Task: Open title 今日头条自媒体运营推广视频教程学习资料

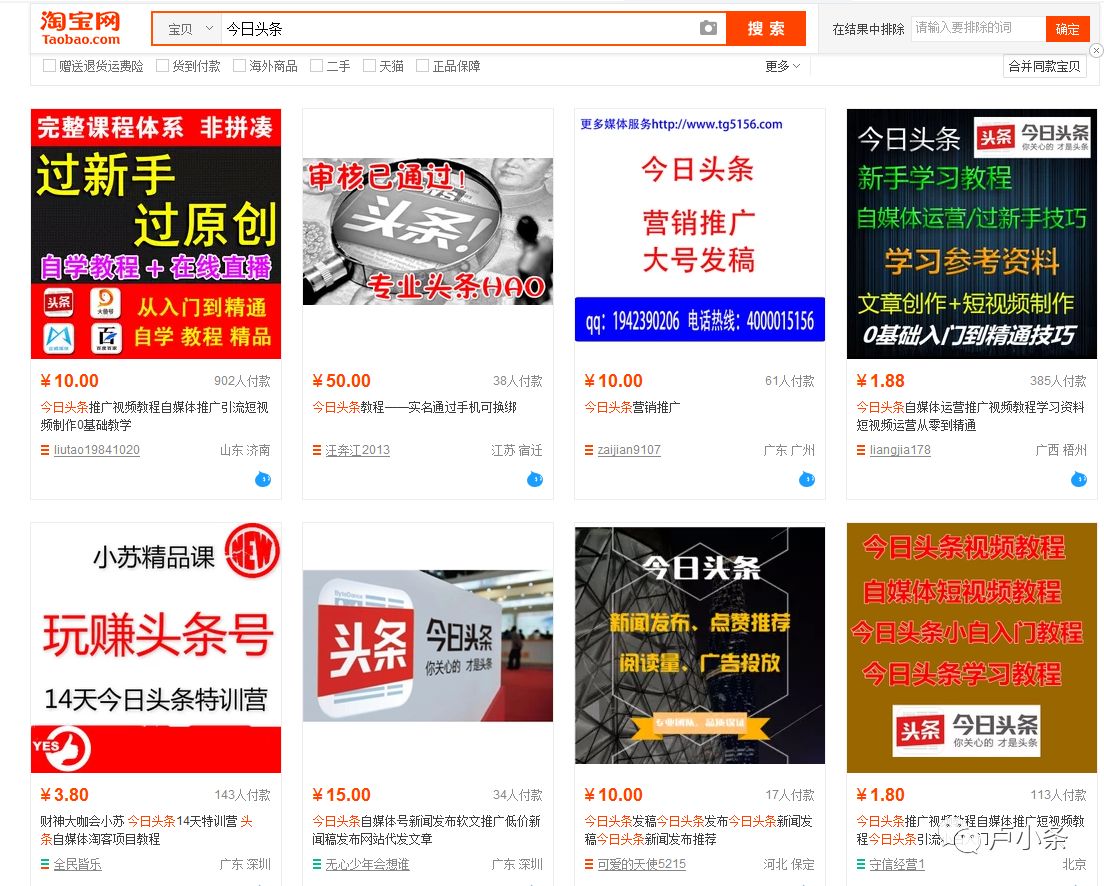Action: [x=970, y=416]
